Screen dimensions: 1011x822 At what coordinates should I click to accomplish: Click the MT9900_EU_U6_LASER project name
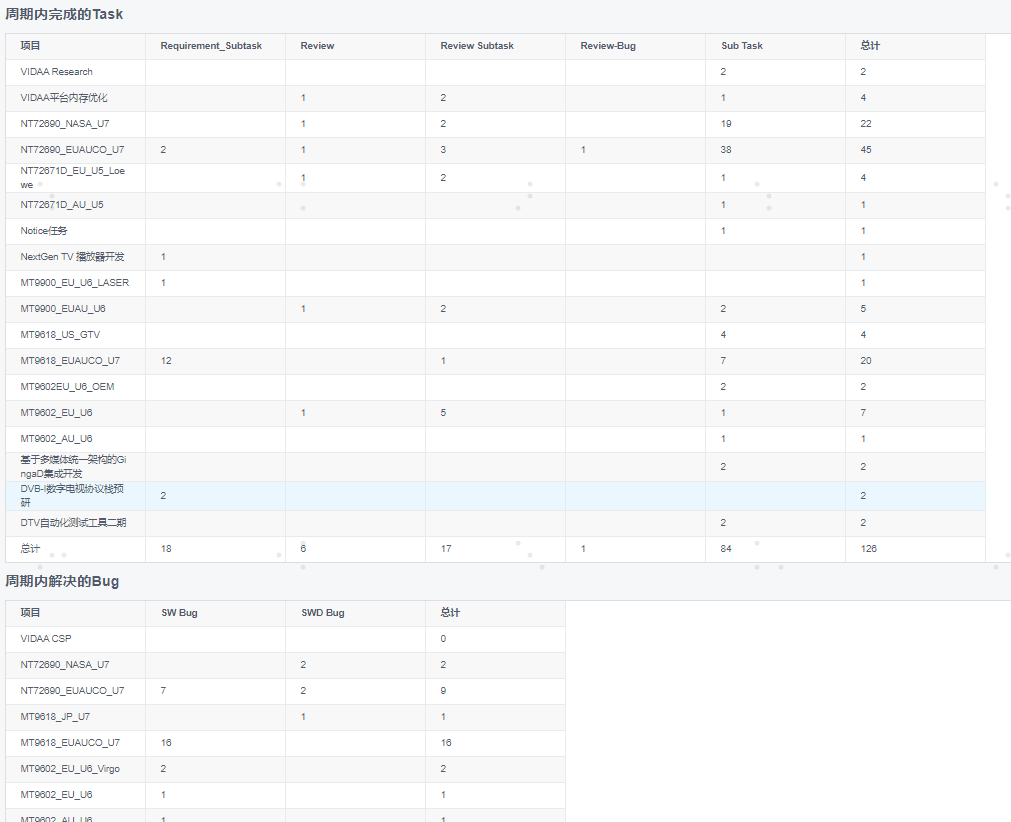[74, 283]
